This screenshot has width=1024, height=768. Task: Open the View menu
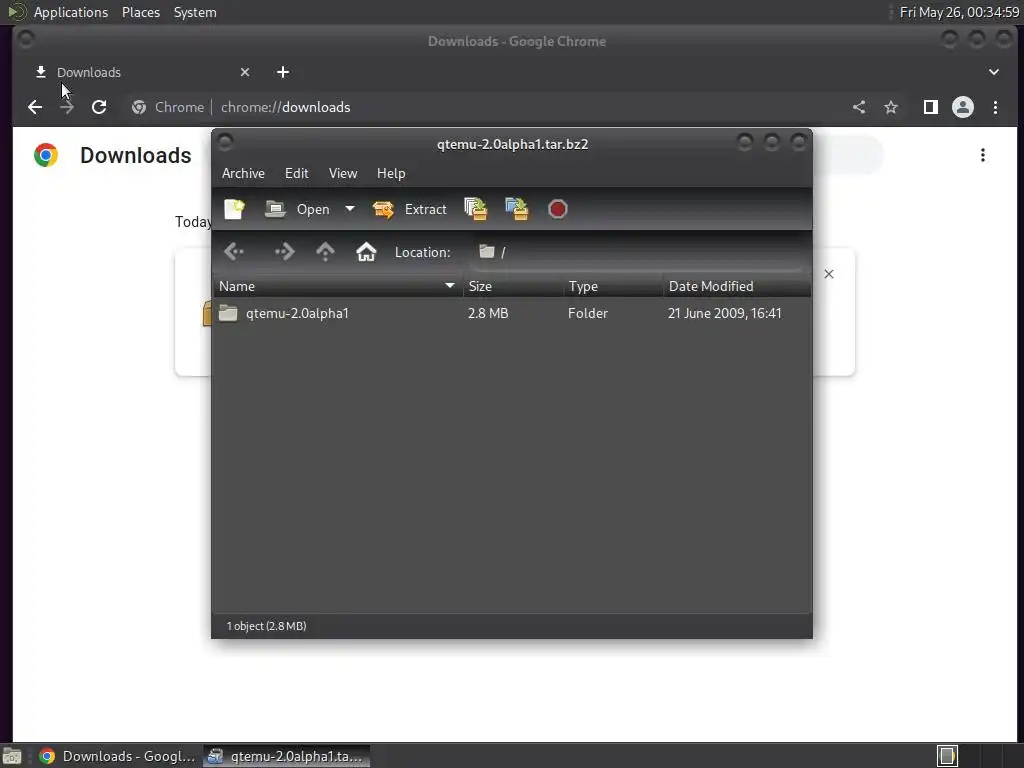[x=343, y=173]
